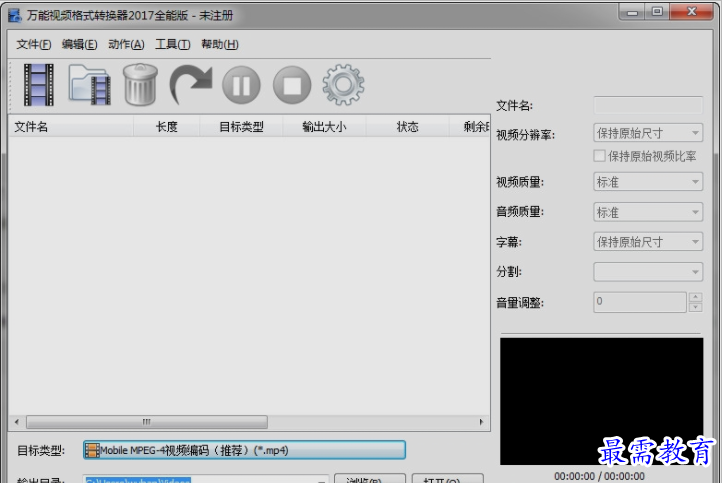
Task: Click the add video folder icon
Action: pyautogui.click(x=90, y=85)
